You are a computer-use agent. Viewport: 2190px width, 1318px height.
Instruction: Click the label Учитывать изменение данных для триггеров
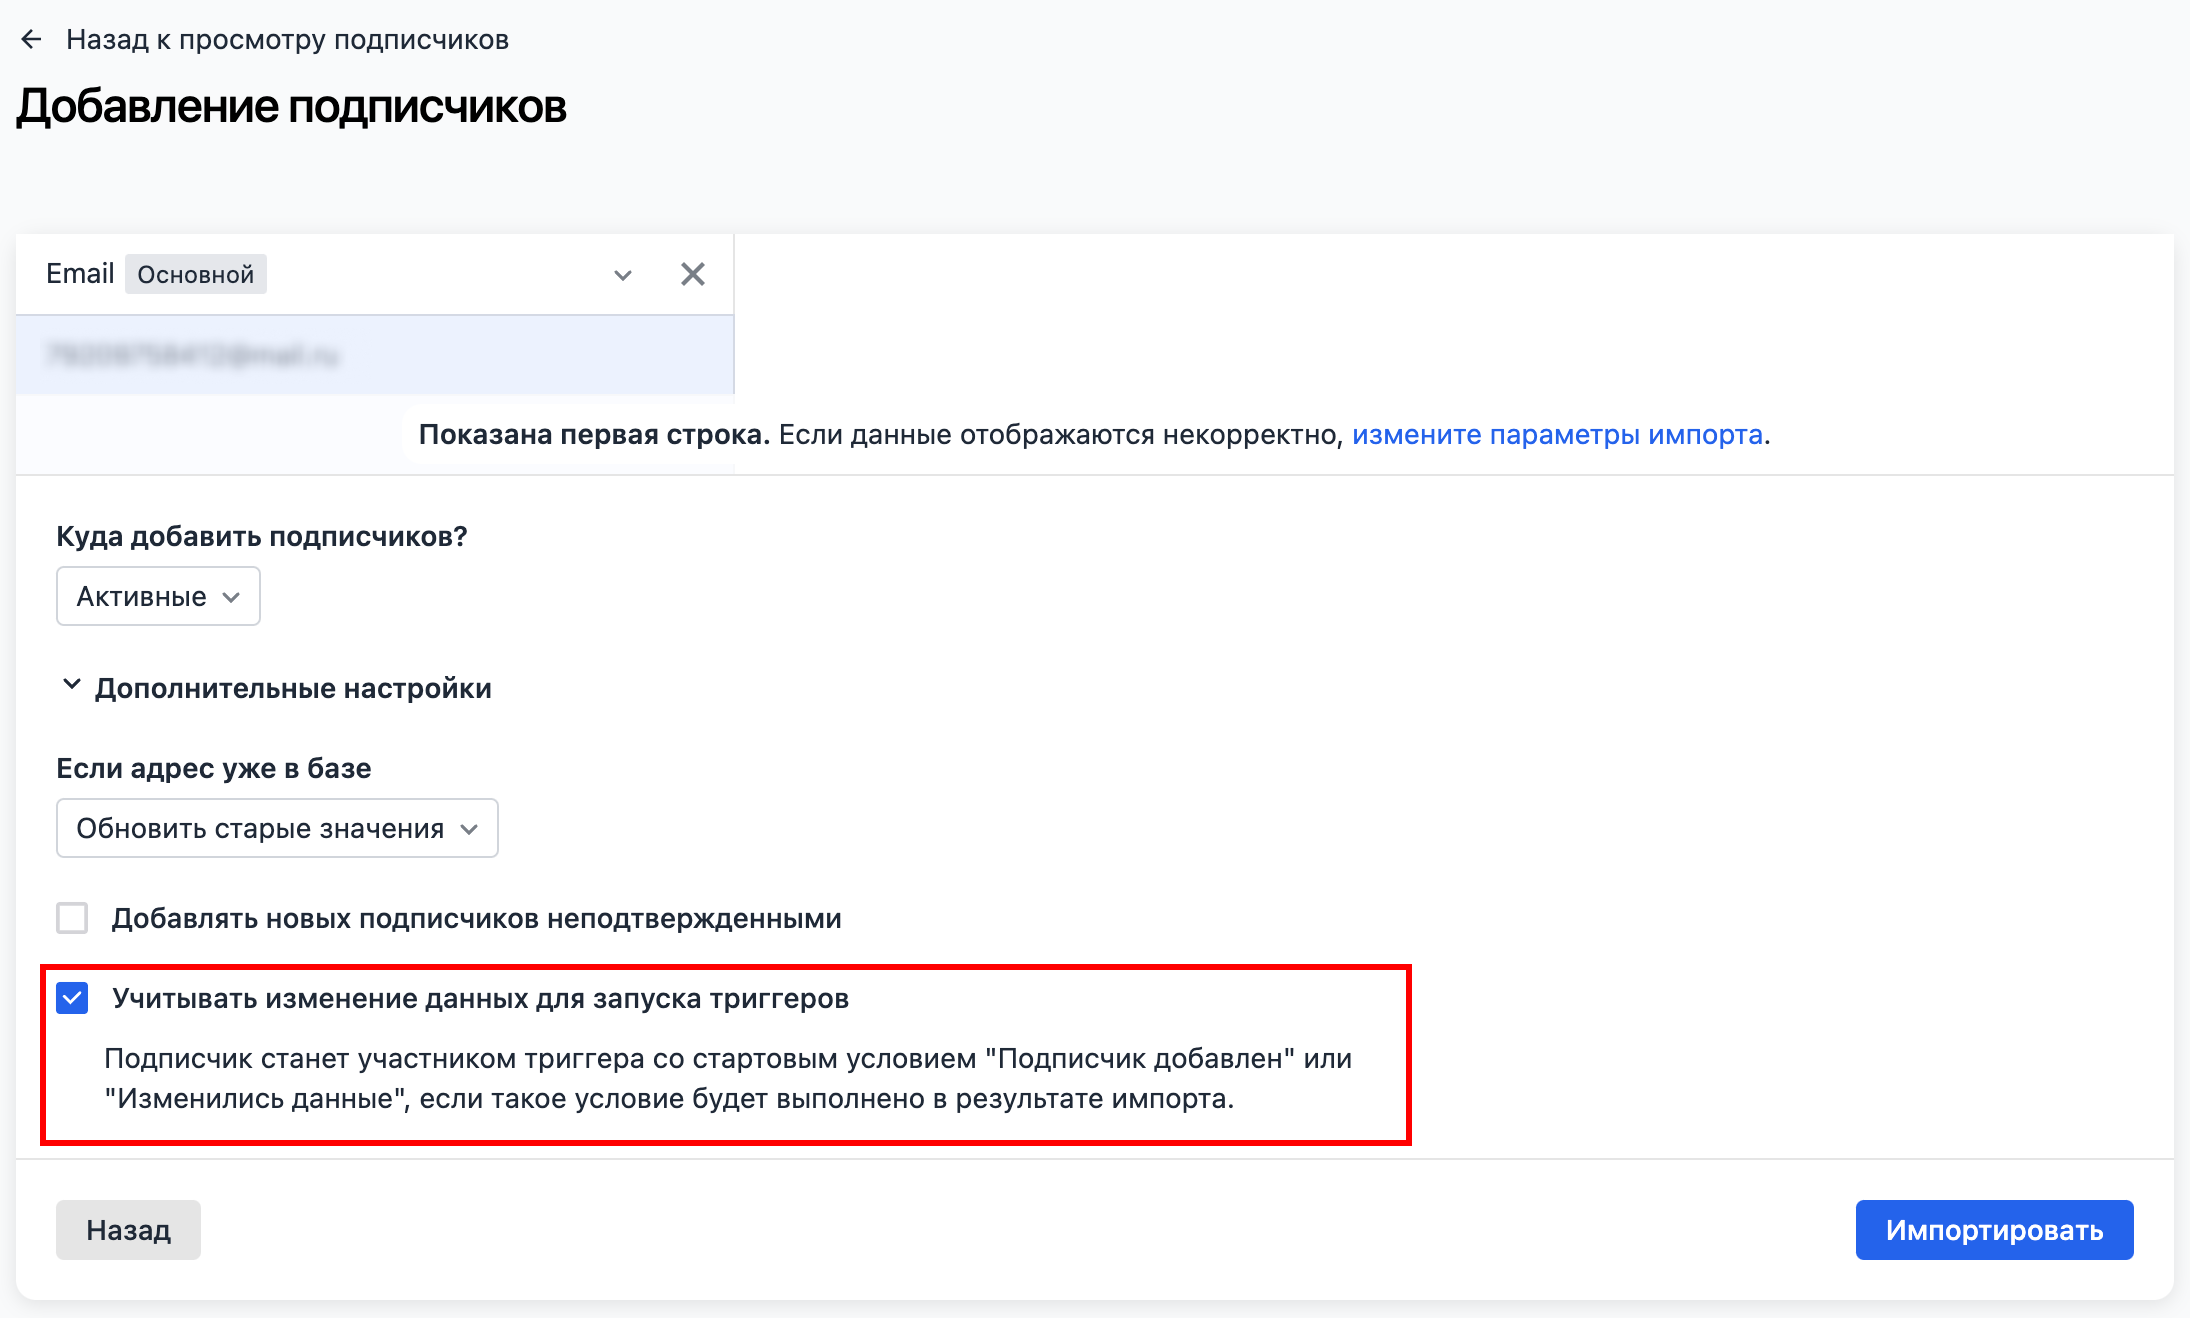coord(480,999)
